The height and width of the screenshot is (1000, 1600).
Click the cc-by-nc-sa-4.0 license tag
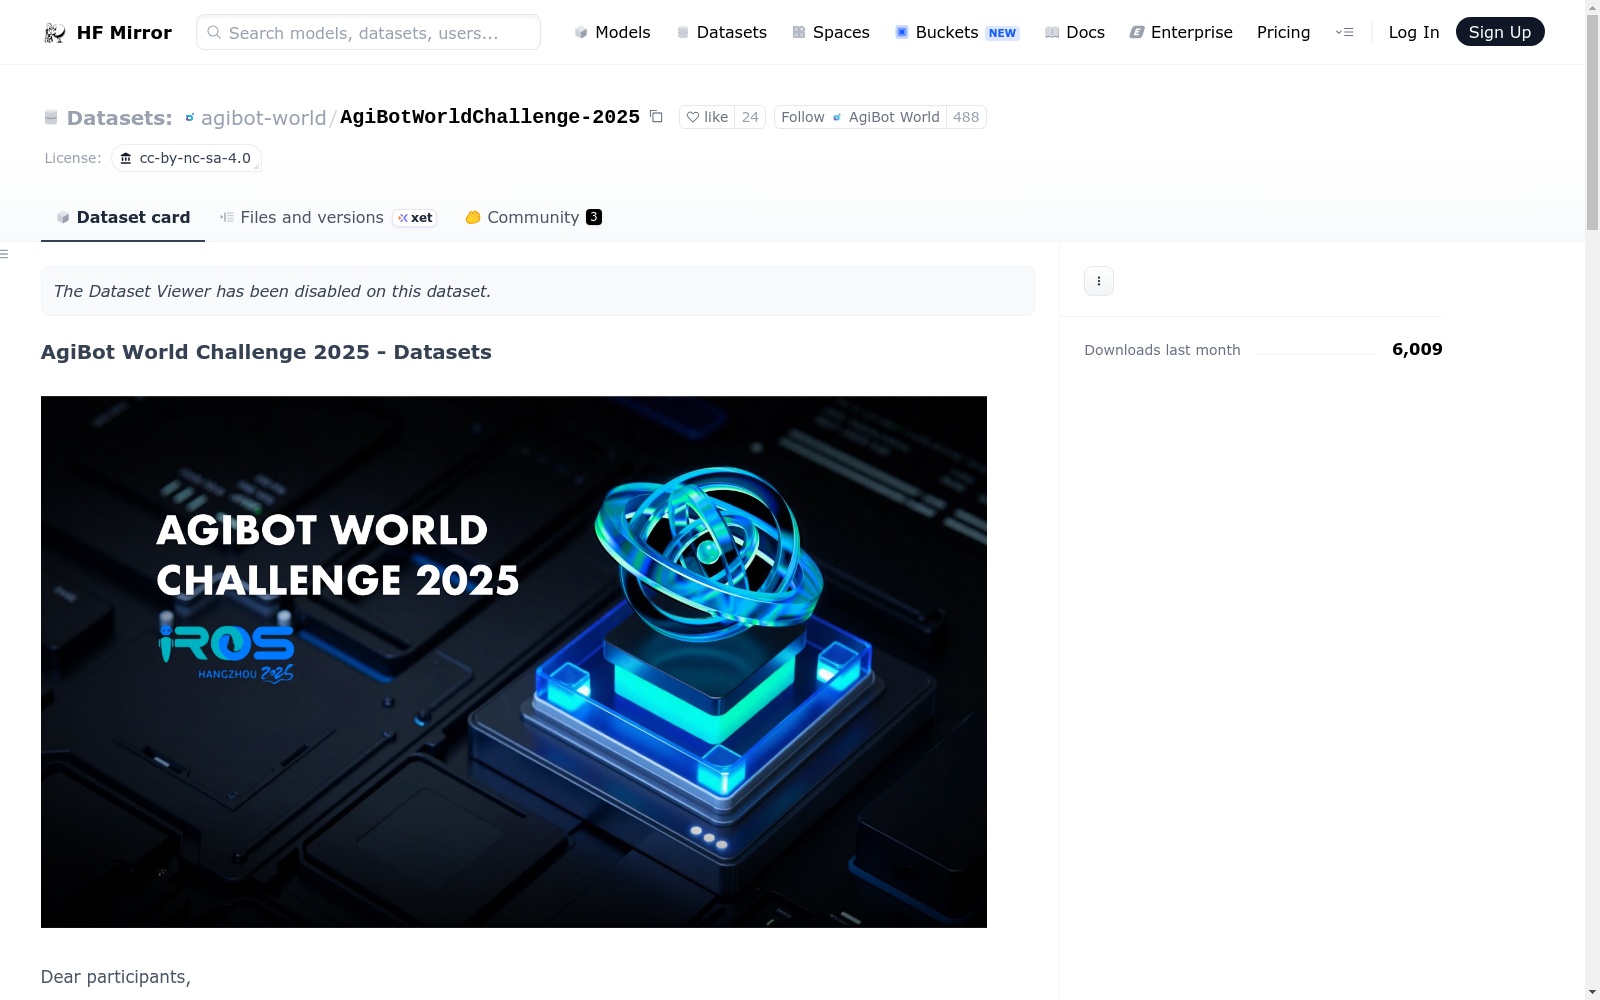point(186,158)
